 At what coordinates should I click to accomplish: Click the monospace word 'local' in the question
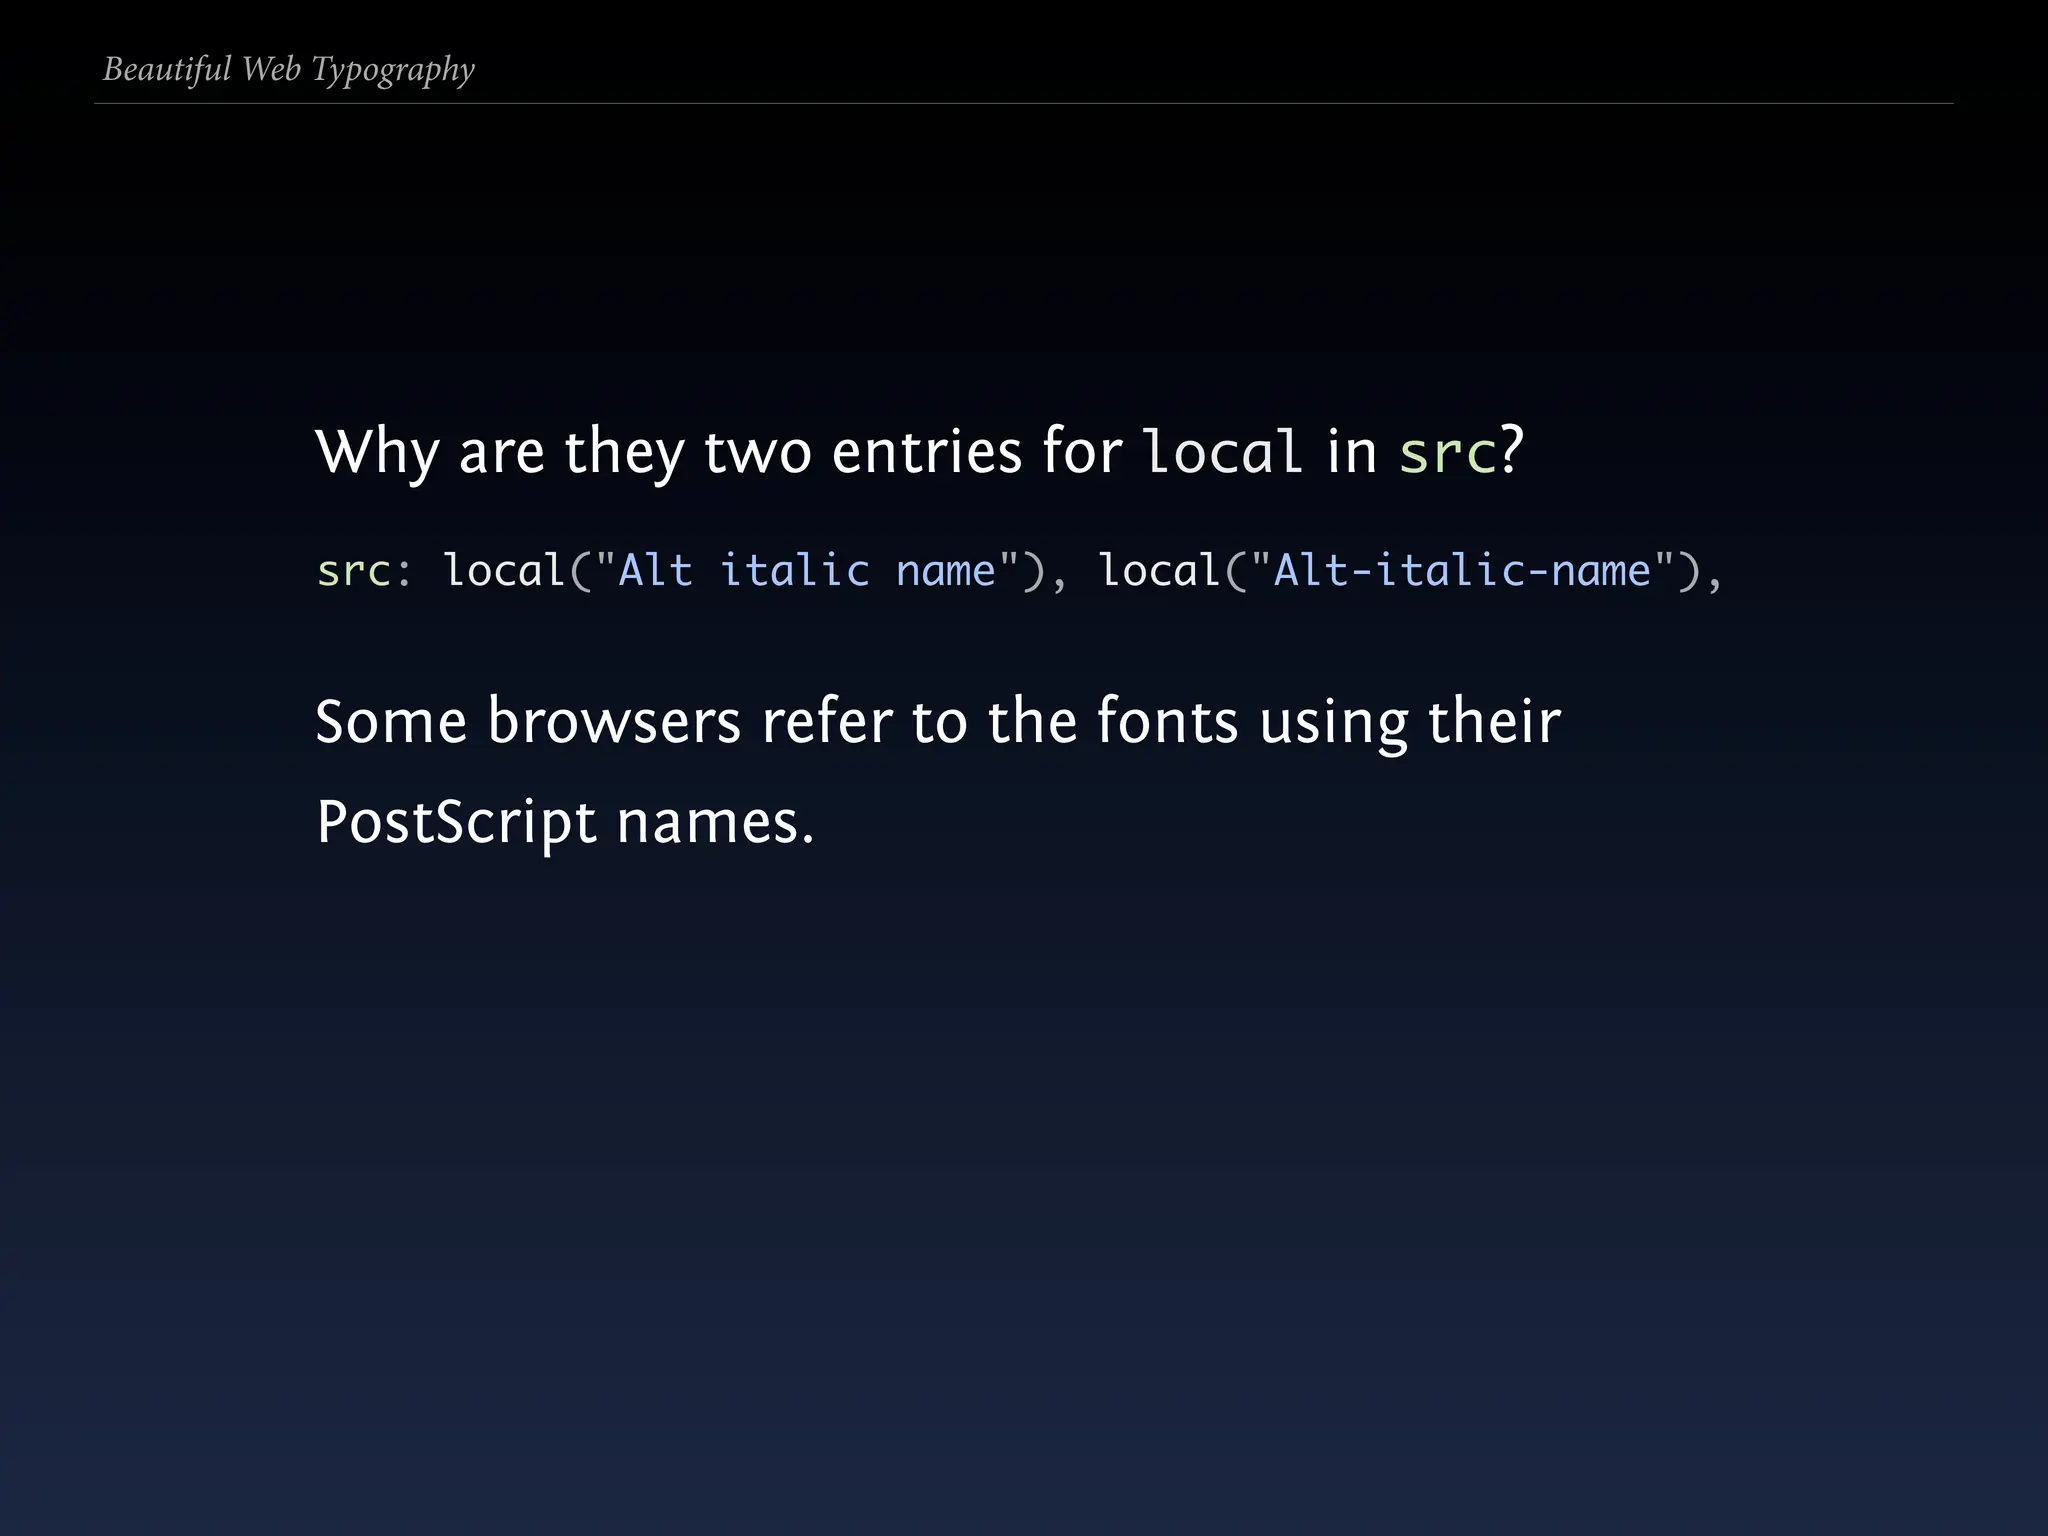(x=1223, y=450)
